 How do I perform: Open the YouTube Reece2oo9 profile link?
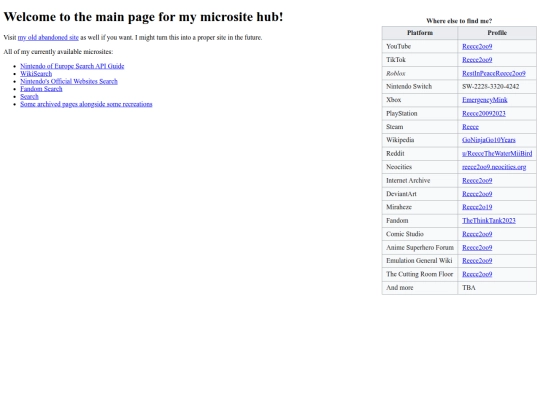(477, 46)
